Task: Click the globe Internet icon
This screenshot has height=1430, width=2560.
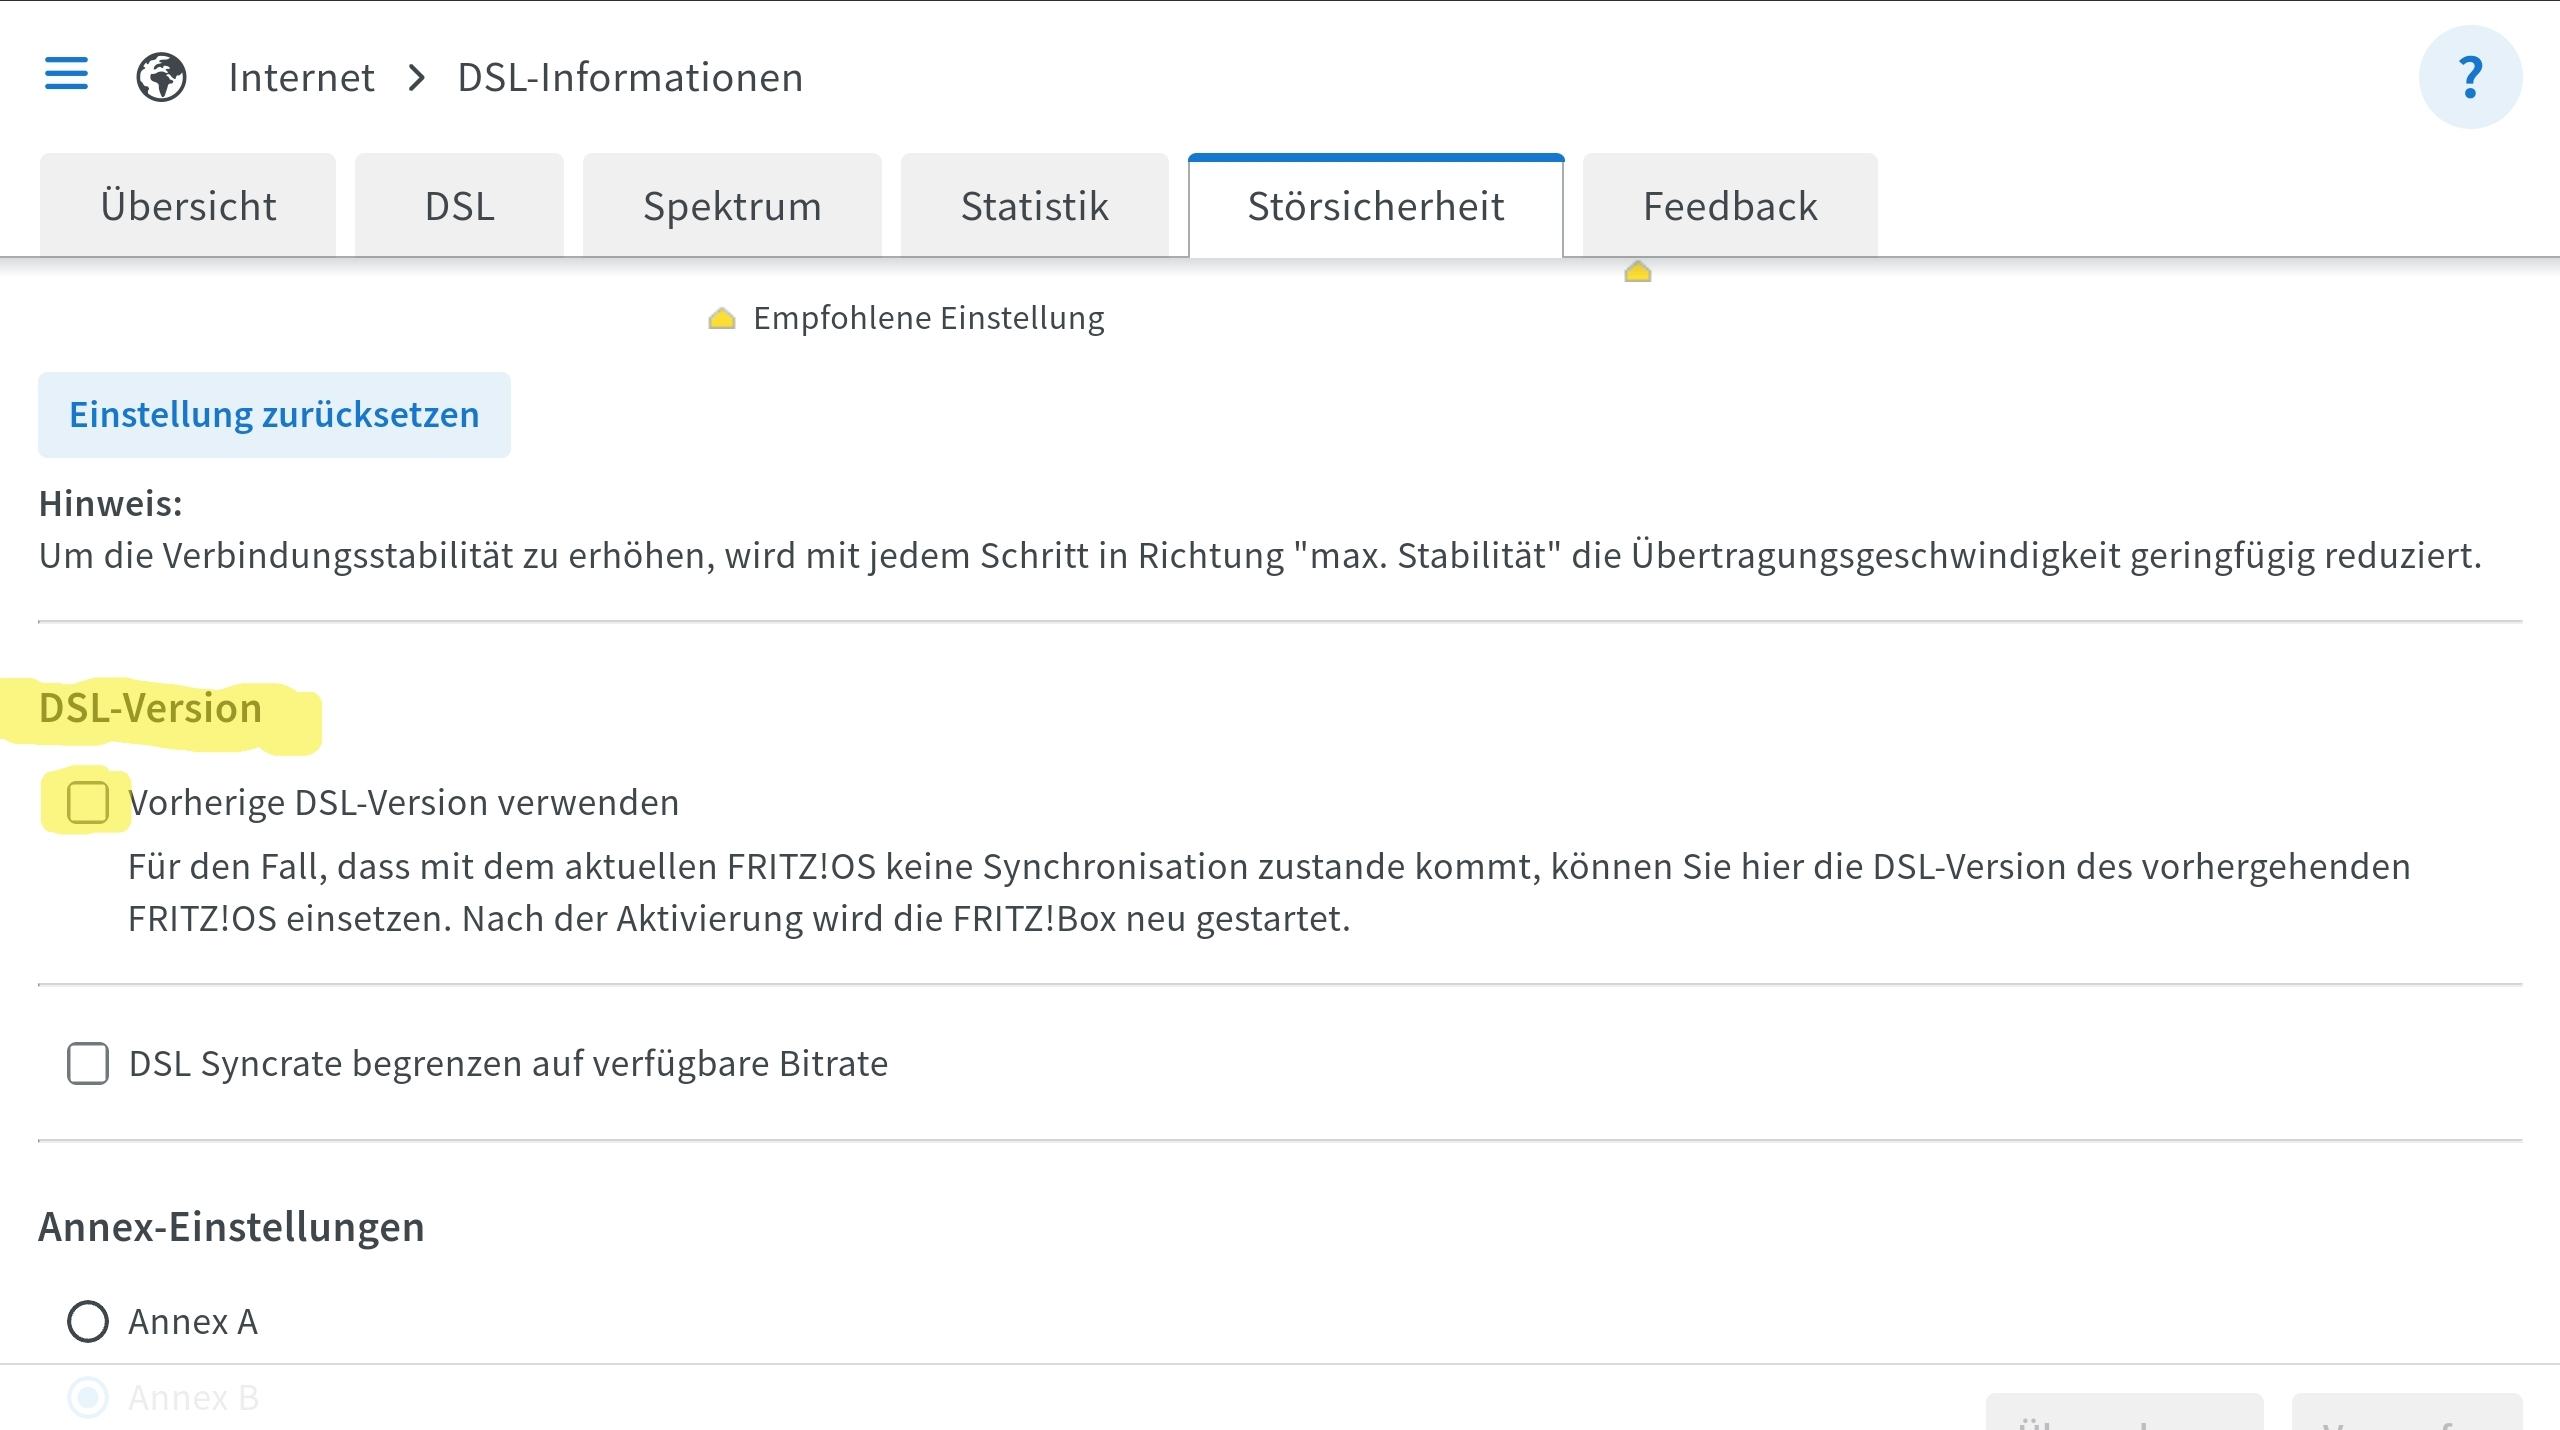Action: tap(161, 77)
